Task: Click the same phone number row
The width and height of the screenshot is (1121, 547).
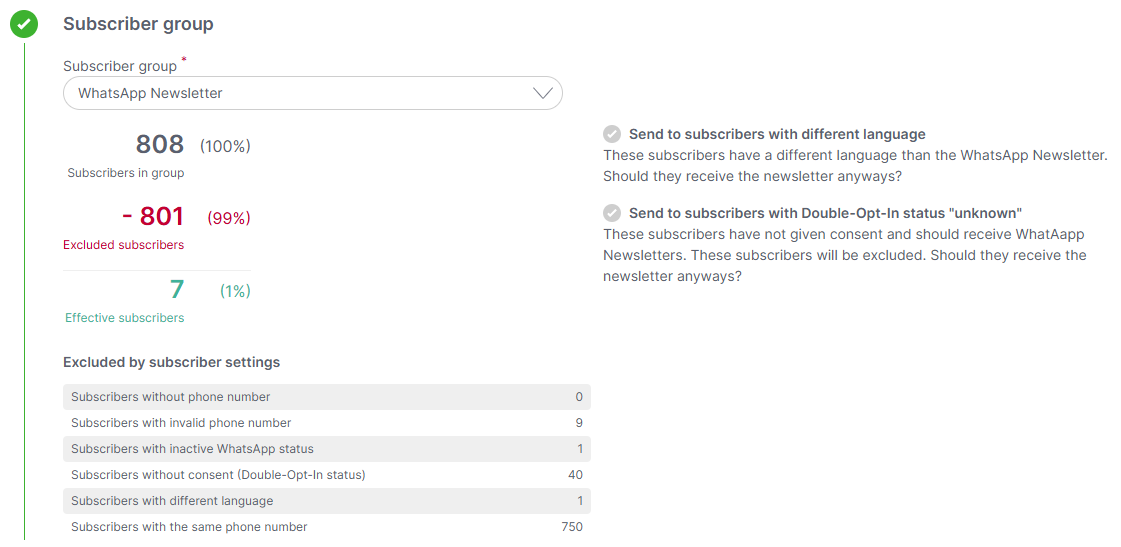Action: [327, 527]
